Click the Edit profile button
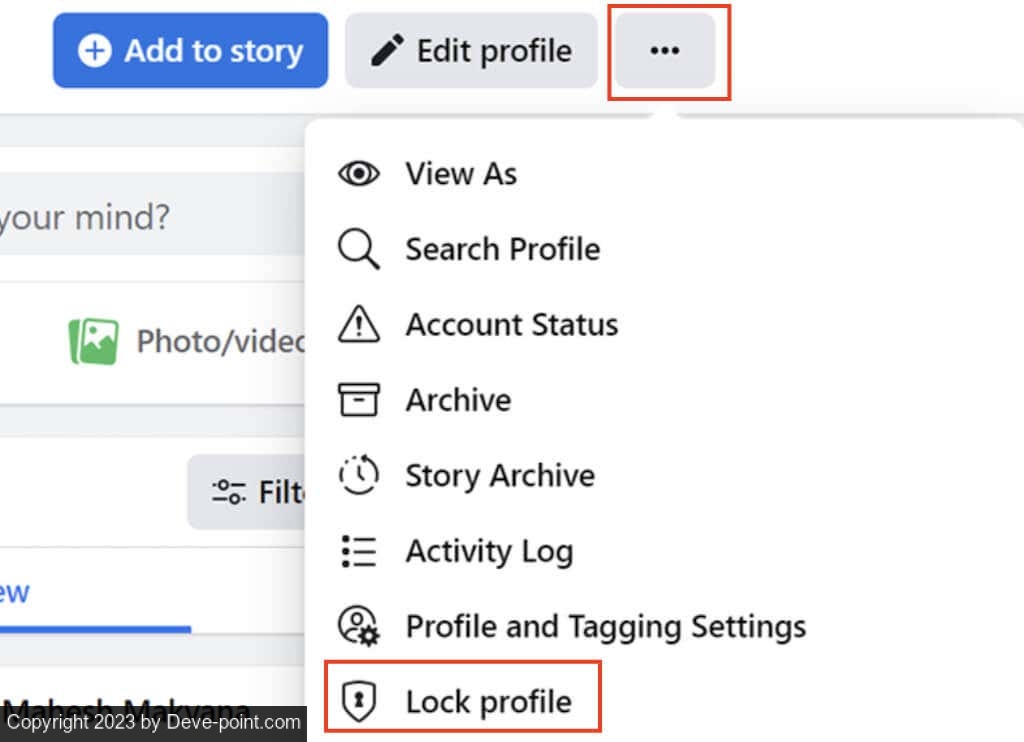 pos(471,50)
